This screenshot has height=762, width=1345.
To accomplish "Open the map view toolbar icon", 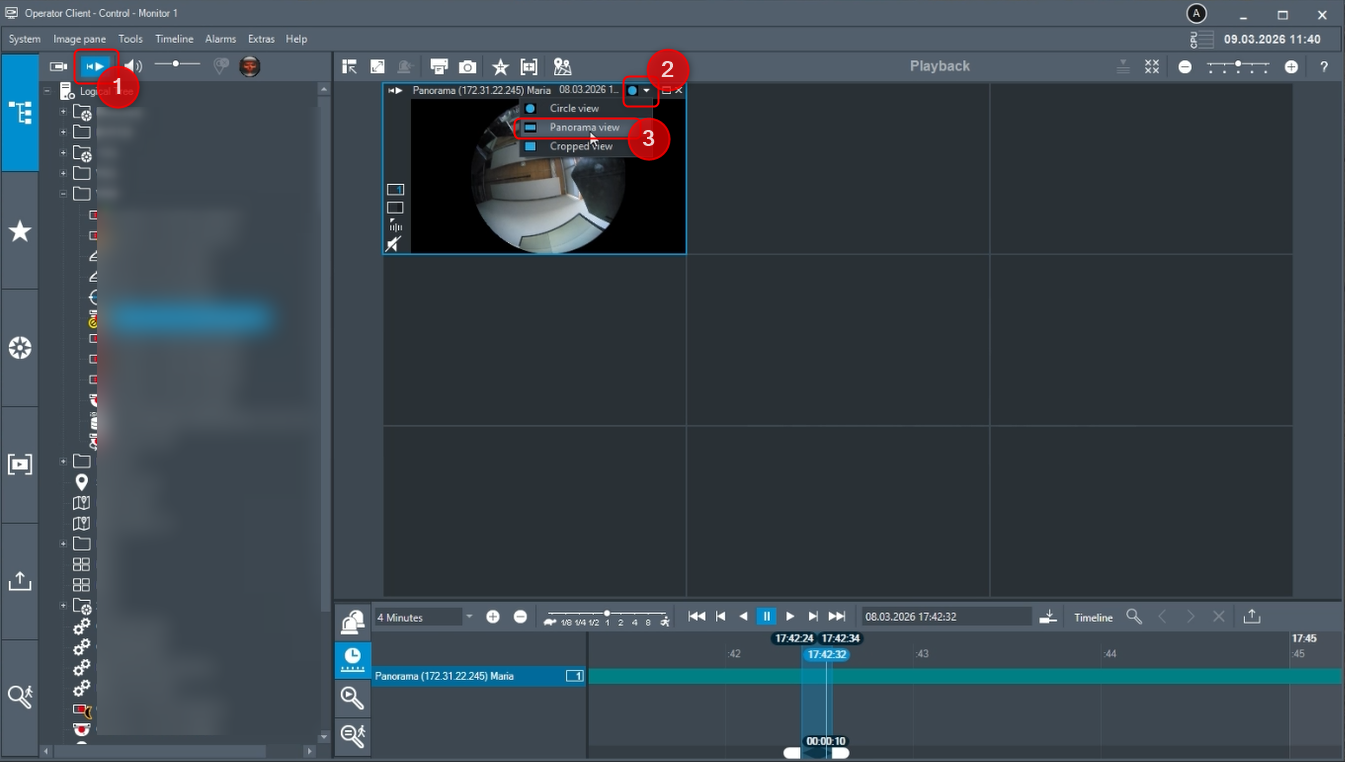I will tap(562, 67).
